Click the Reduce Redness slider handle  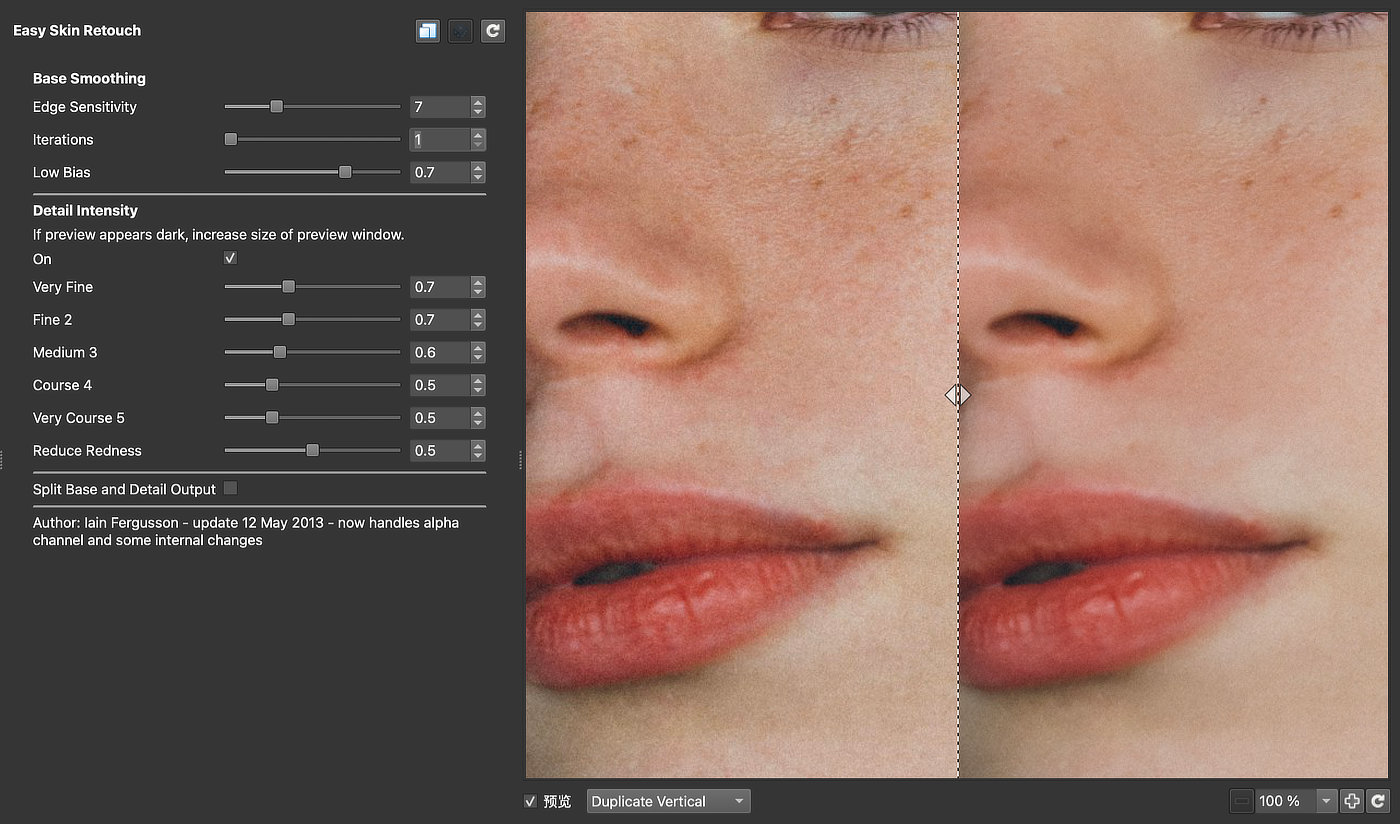(x=312, y=450)
